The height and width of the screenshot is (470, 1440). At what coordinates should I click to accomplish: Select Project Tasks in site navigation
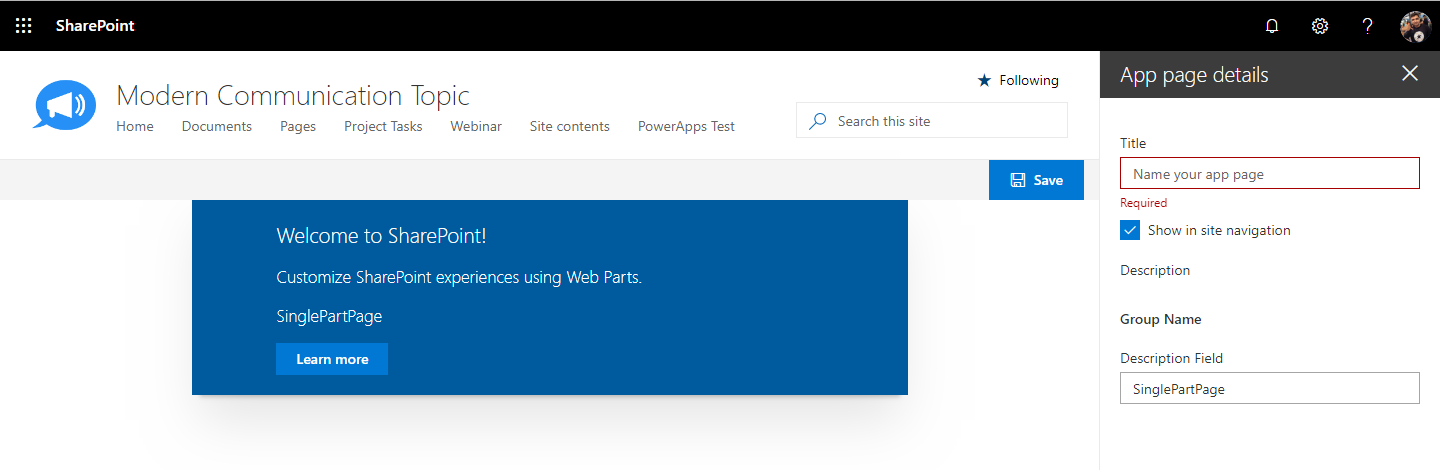pyautogui.click(x=383, y=126)
